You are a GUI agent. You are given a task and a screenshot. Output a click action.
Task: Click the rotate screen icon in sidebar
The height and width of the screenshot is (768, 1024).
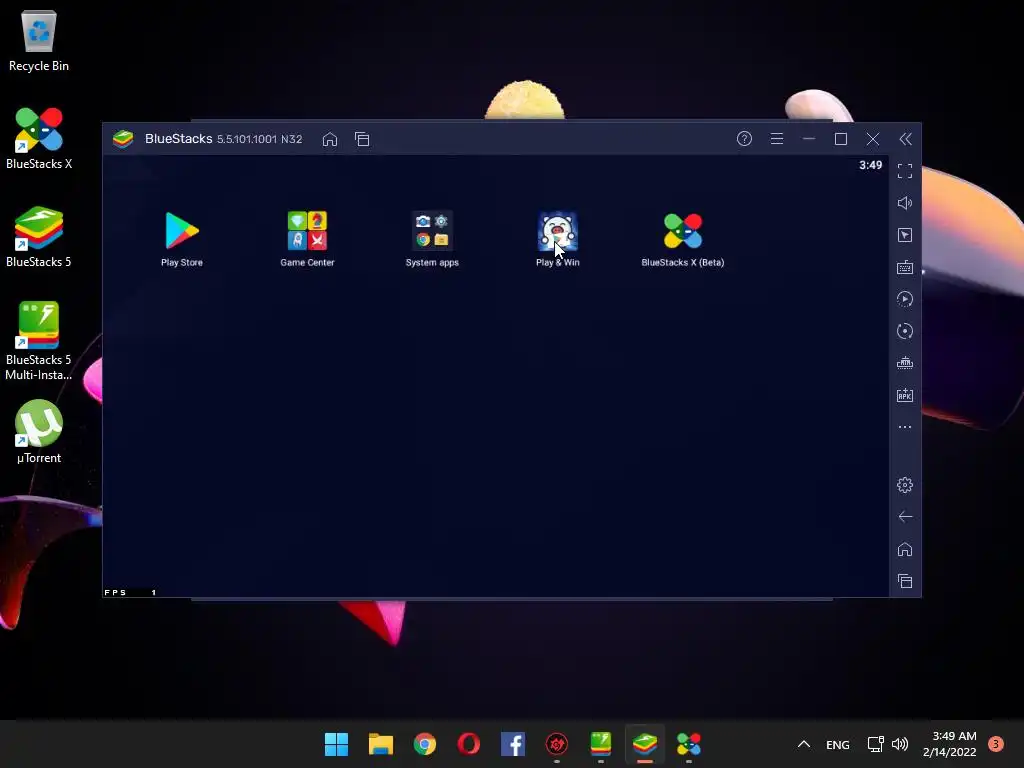coord(904,331)
